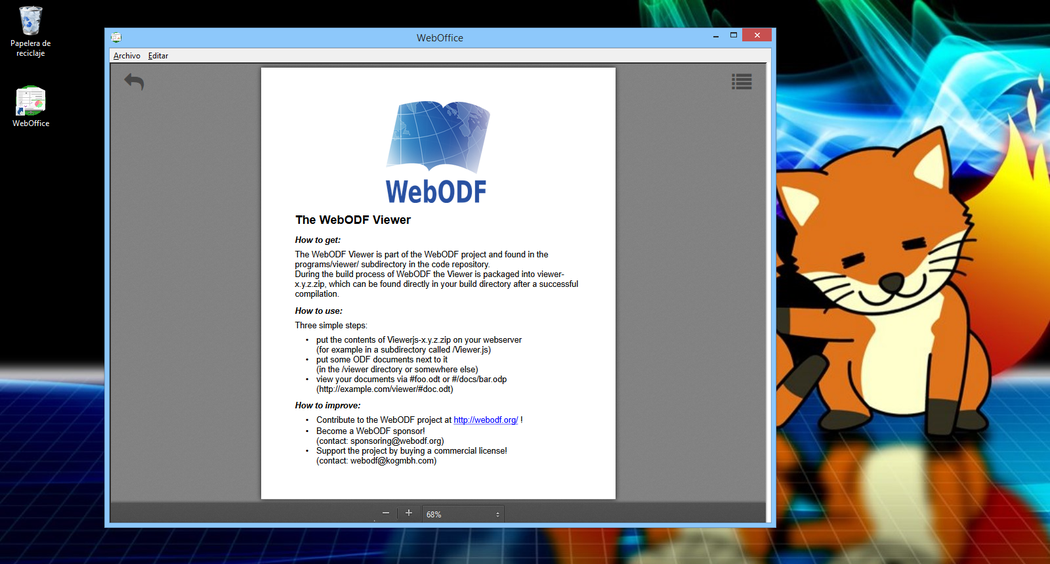Open the WebOffice desktop shortcut
1050x564 pixels.
tap(31, 103)
